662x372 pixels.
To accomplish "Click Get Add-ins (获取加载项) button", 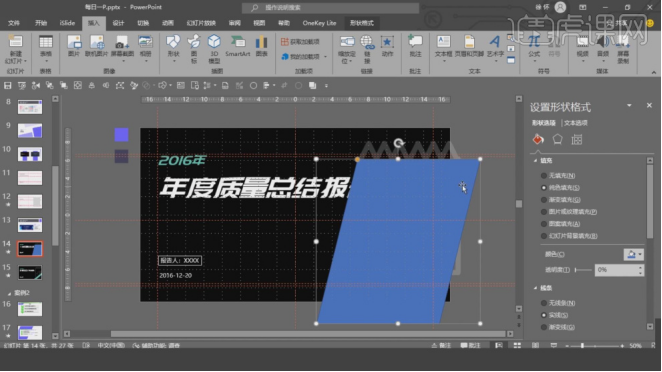I will 301,42.
